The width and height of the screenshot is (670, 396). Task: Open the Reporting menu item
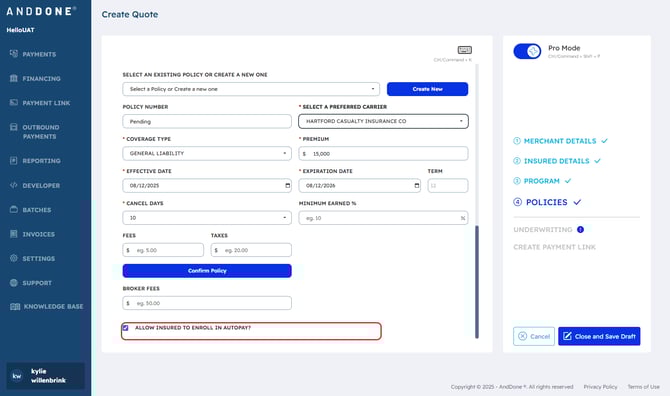click(41, 161)
